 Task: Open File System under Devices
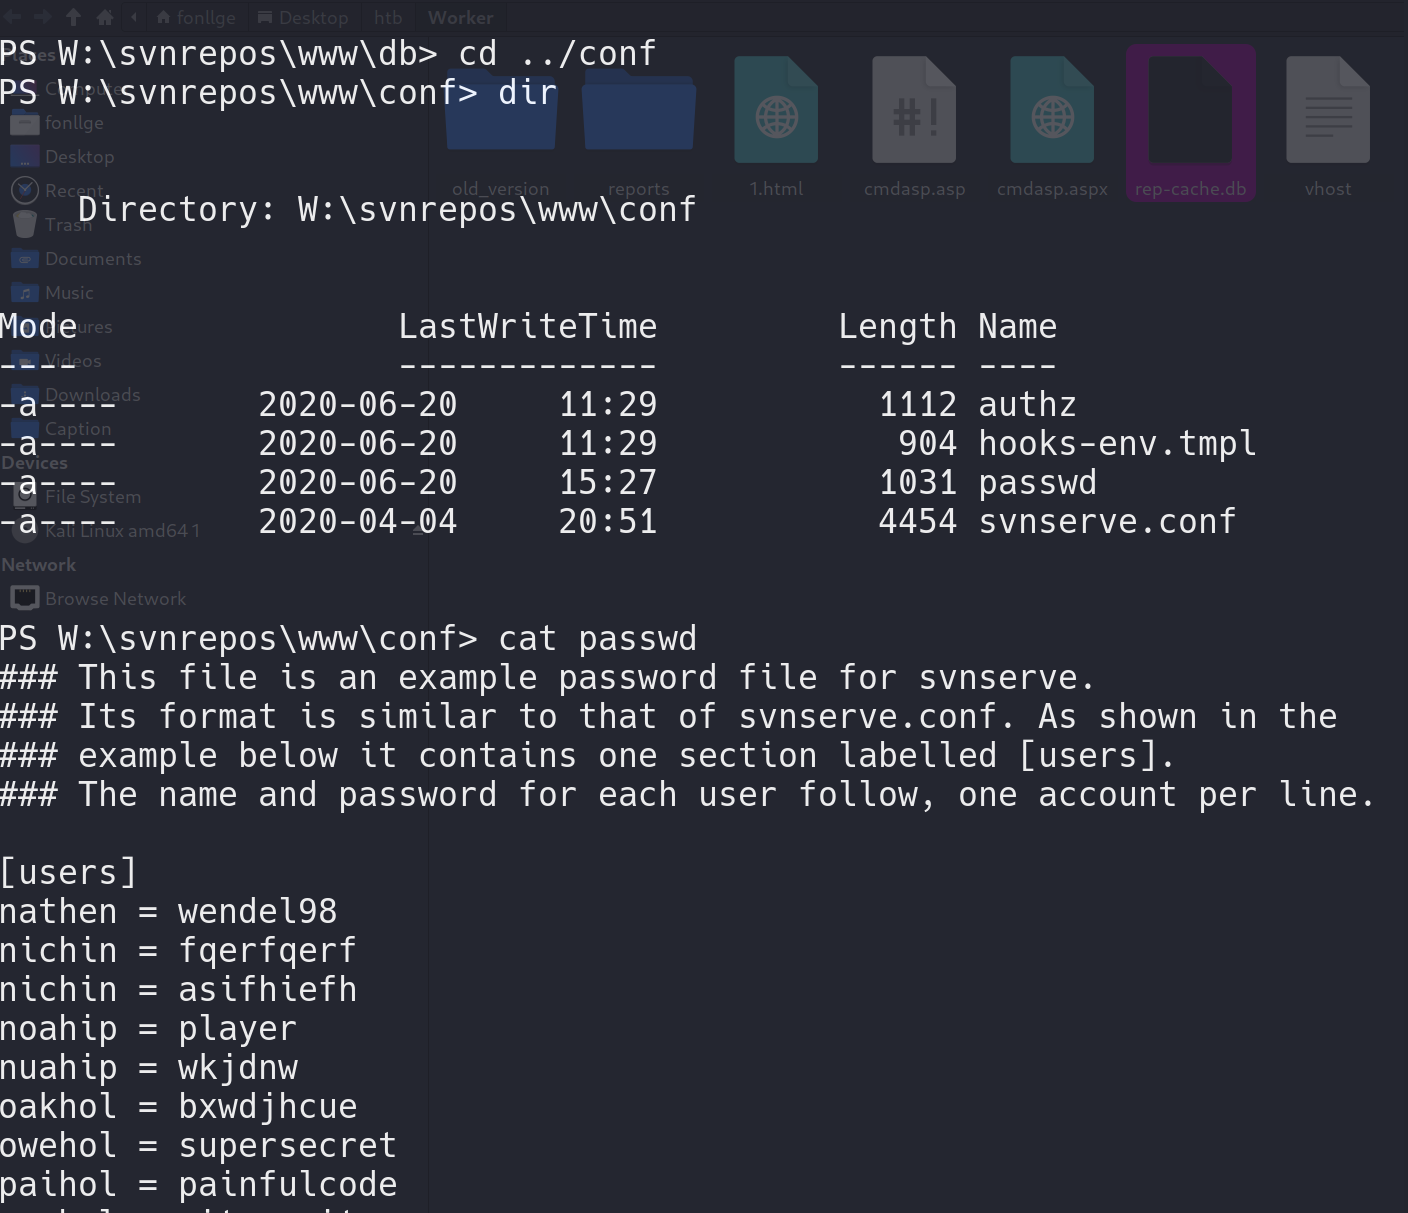93,497
